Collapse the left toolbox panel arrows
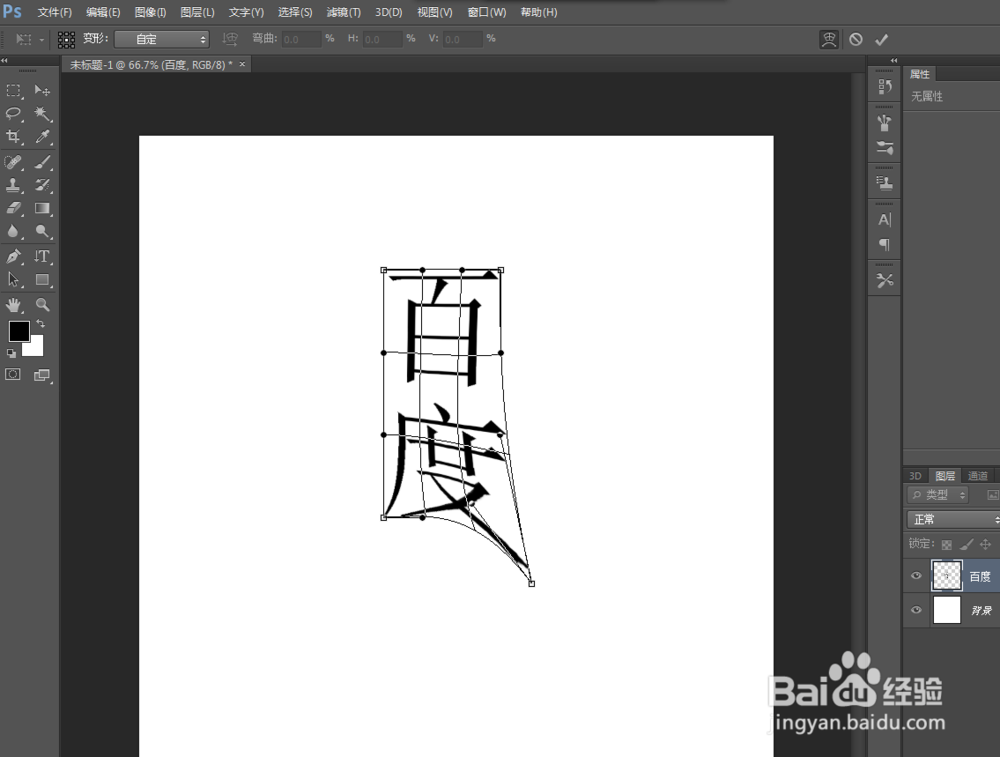 point(4,61)
